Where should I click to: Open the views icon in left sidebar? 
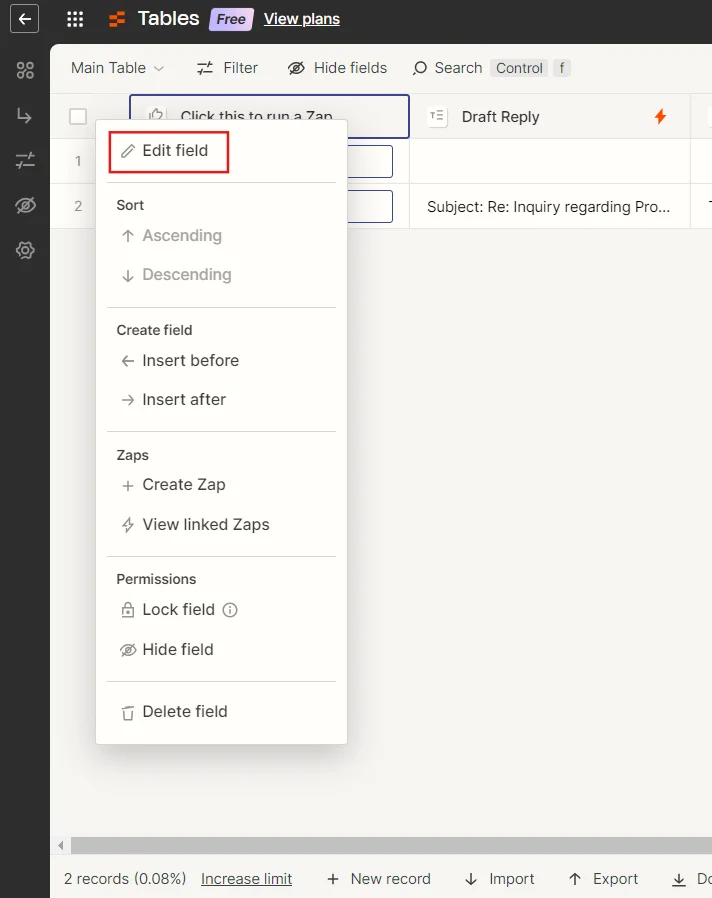click(25, 70)
